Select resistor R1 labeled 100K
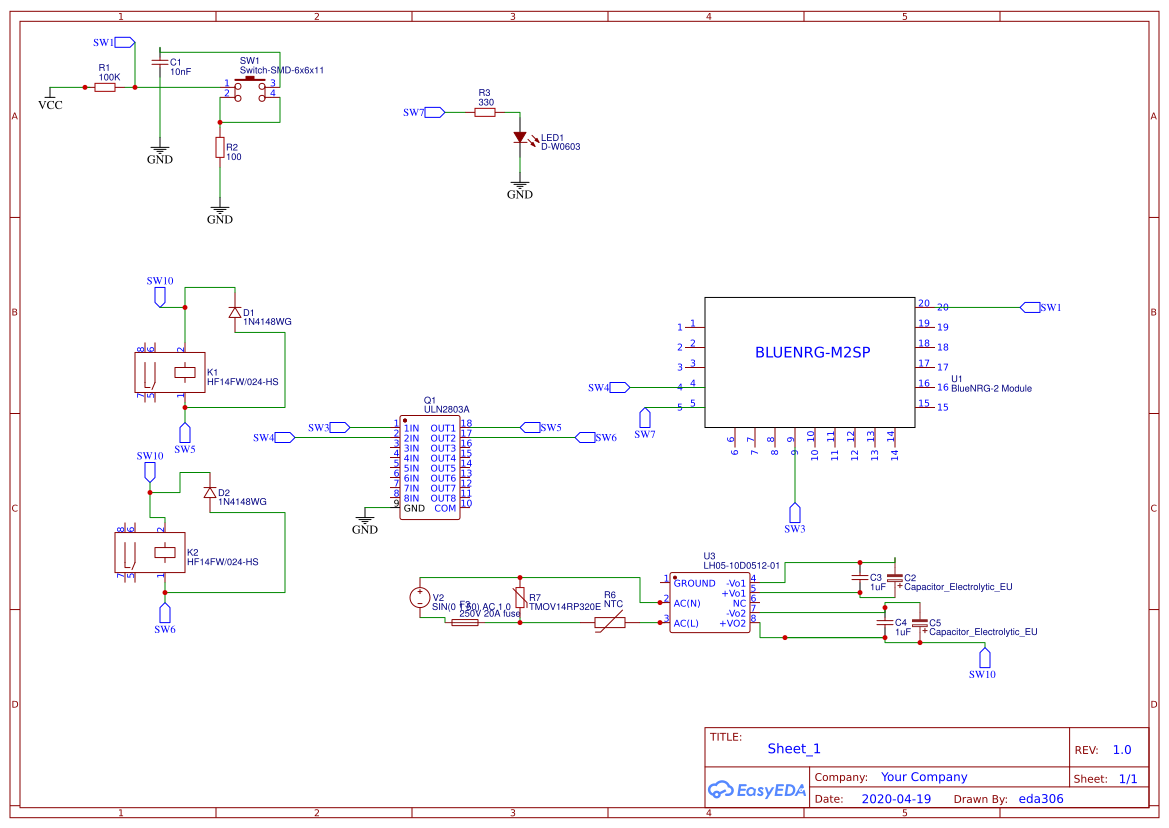Image resolution: width=1169 pixels, height=828 pixels. point(105,87)
